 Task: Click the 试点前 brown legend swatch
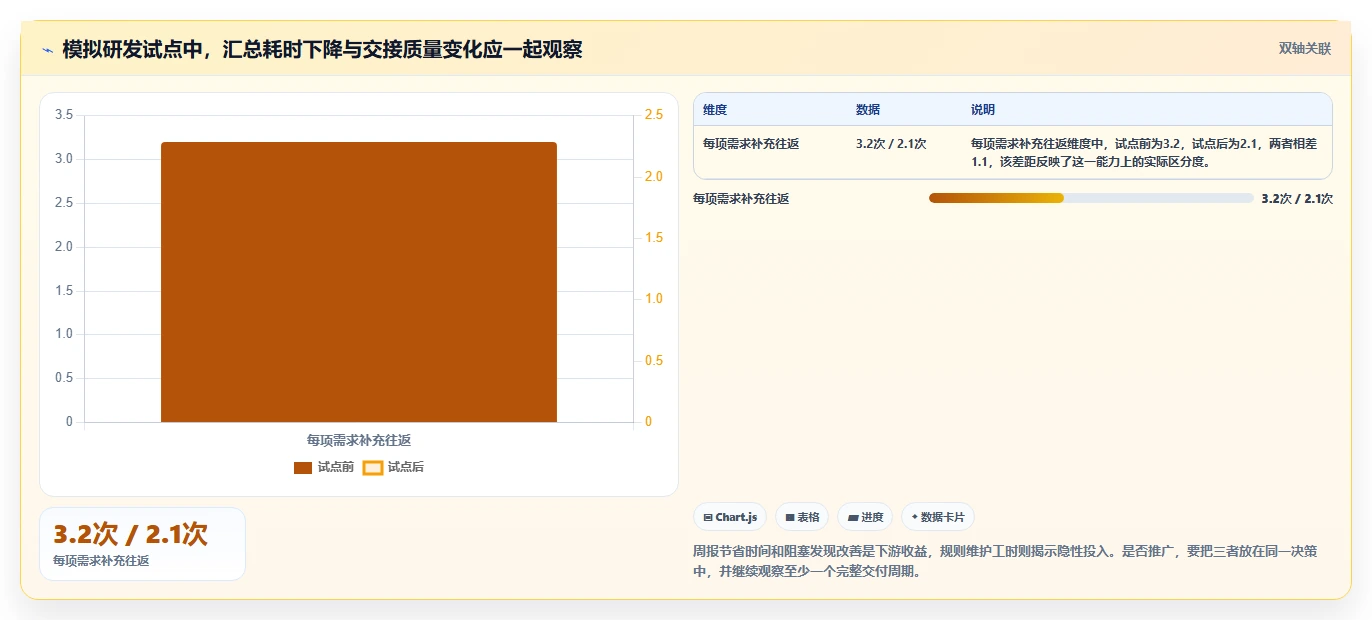pyautogui.click(x=303, y=468)
